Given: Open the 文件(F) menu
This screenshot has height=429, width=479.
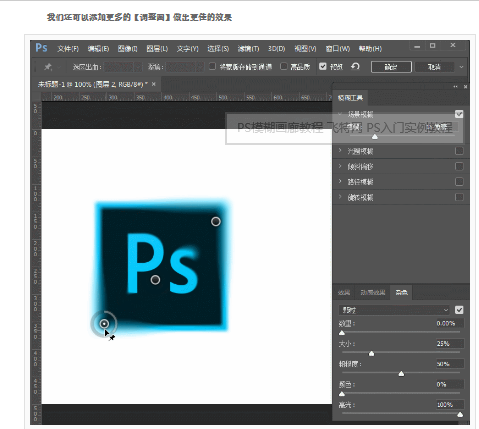Looking at the screenshot, I should [68, 49].
